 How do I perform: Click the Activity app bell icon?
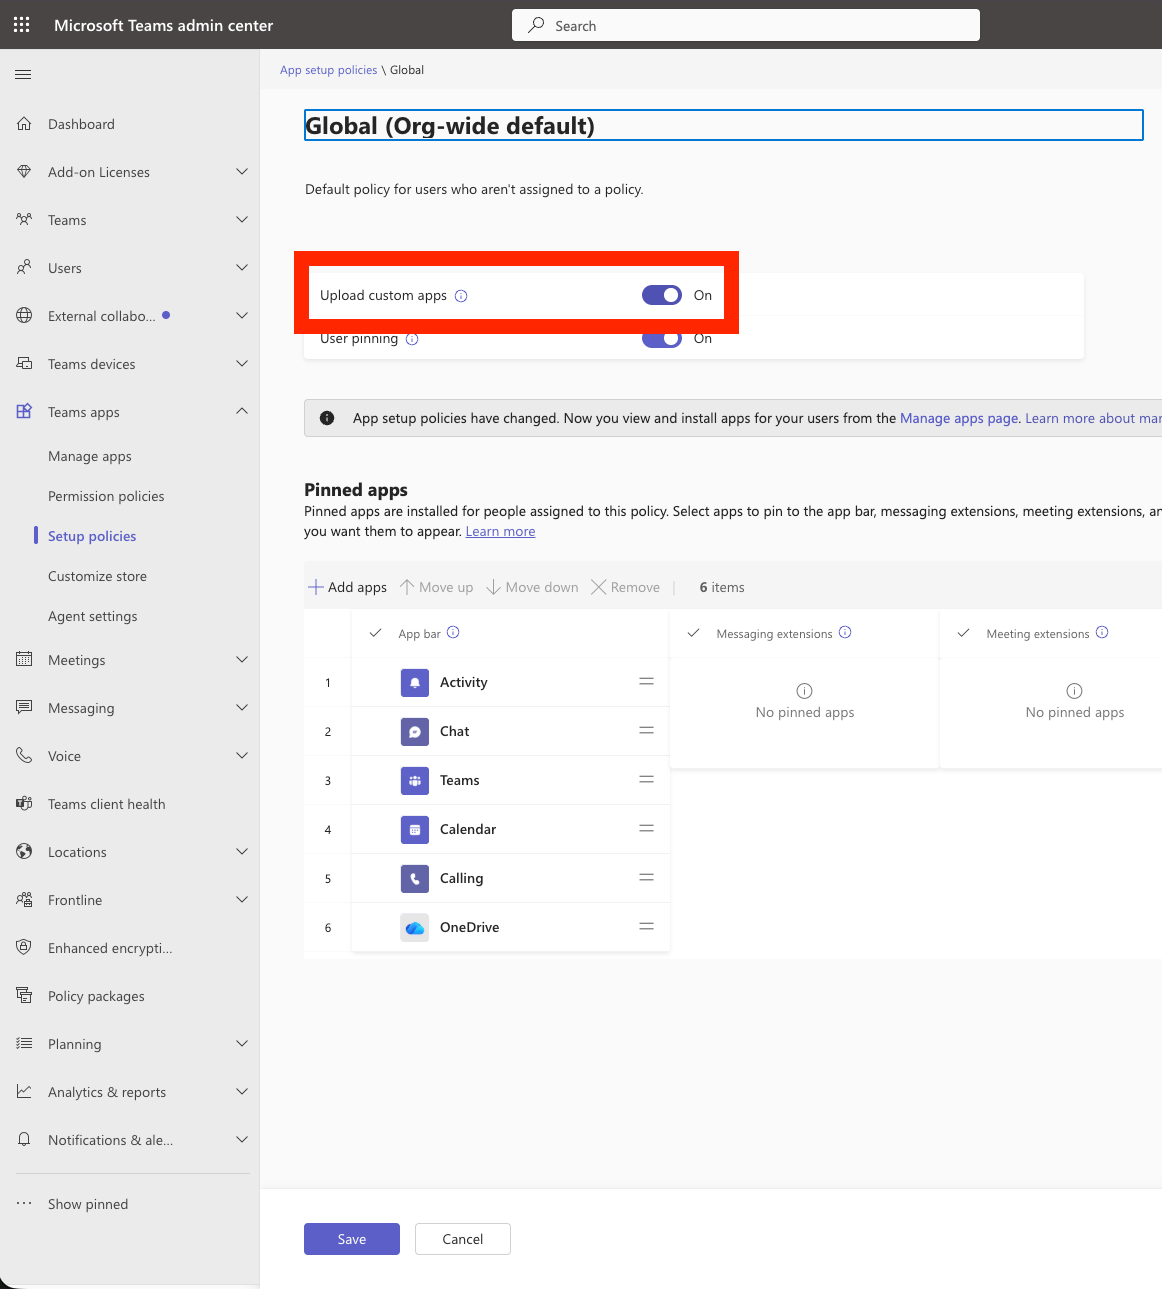[x=415, y=682]
